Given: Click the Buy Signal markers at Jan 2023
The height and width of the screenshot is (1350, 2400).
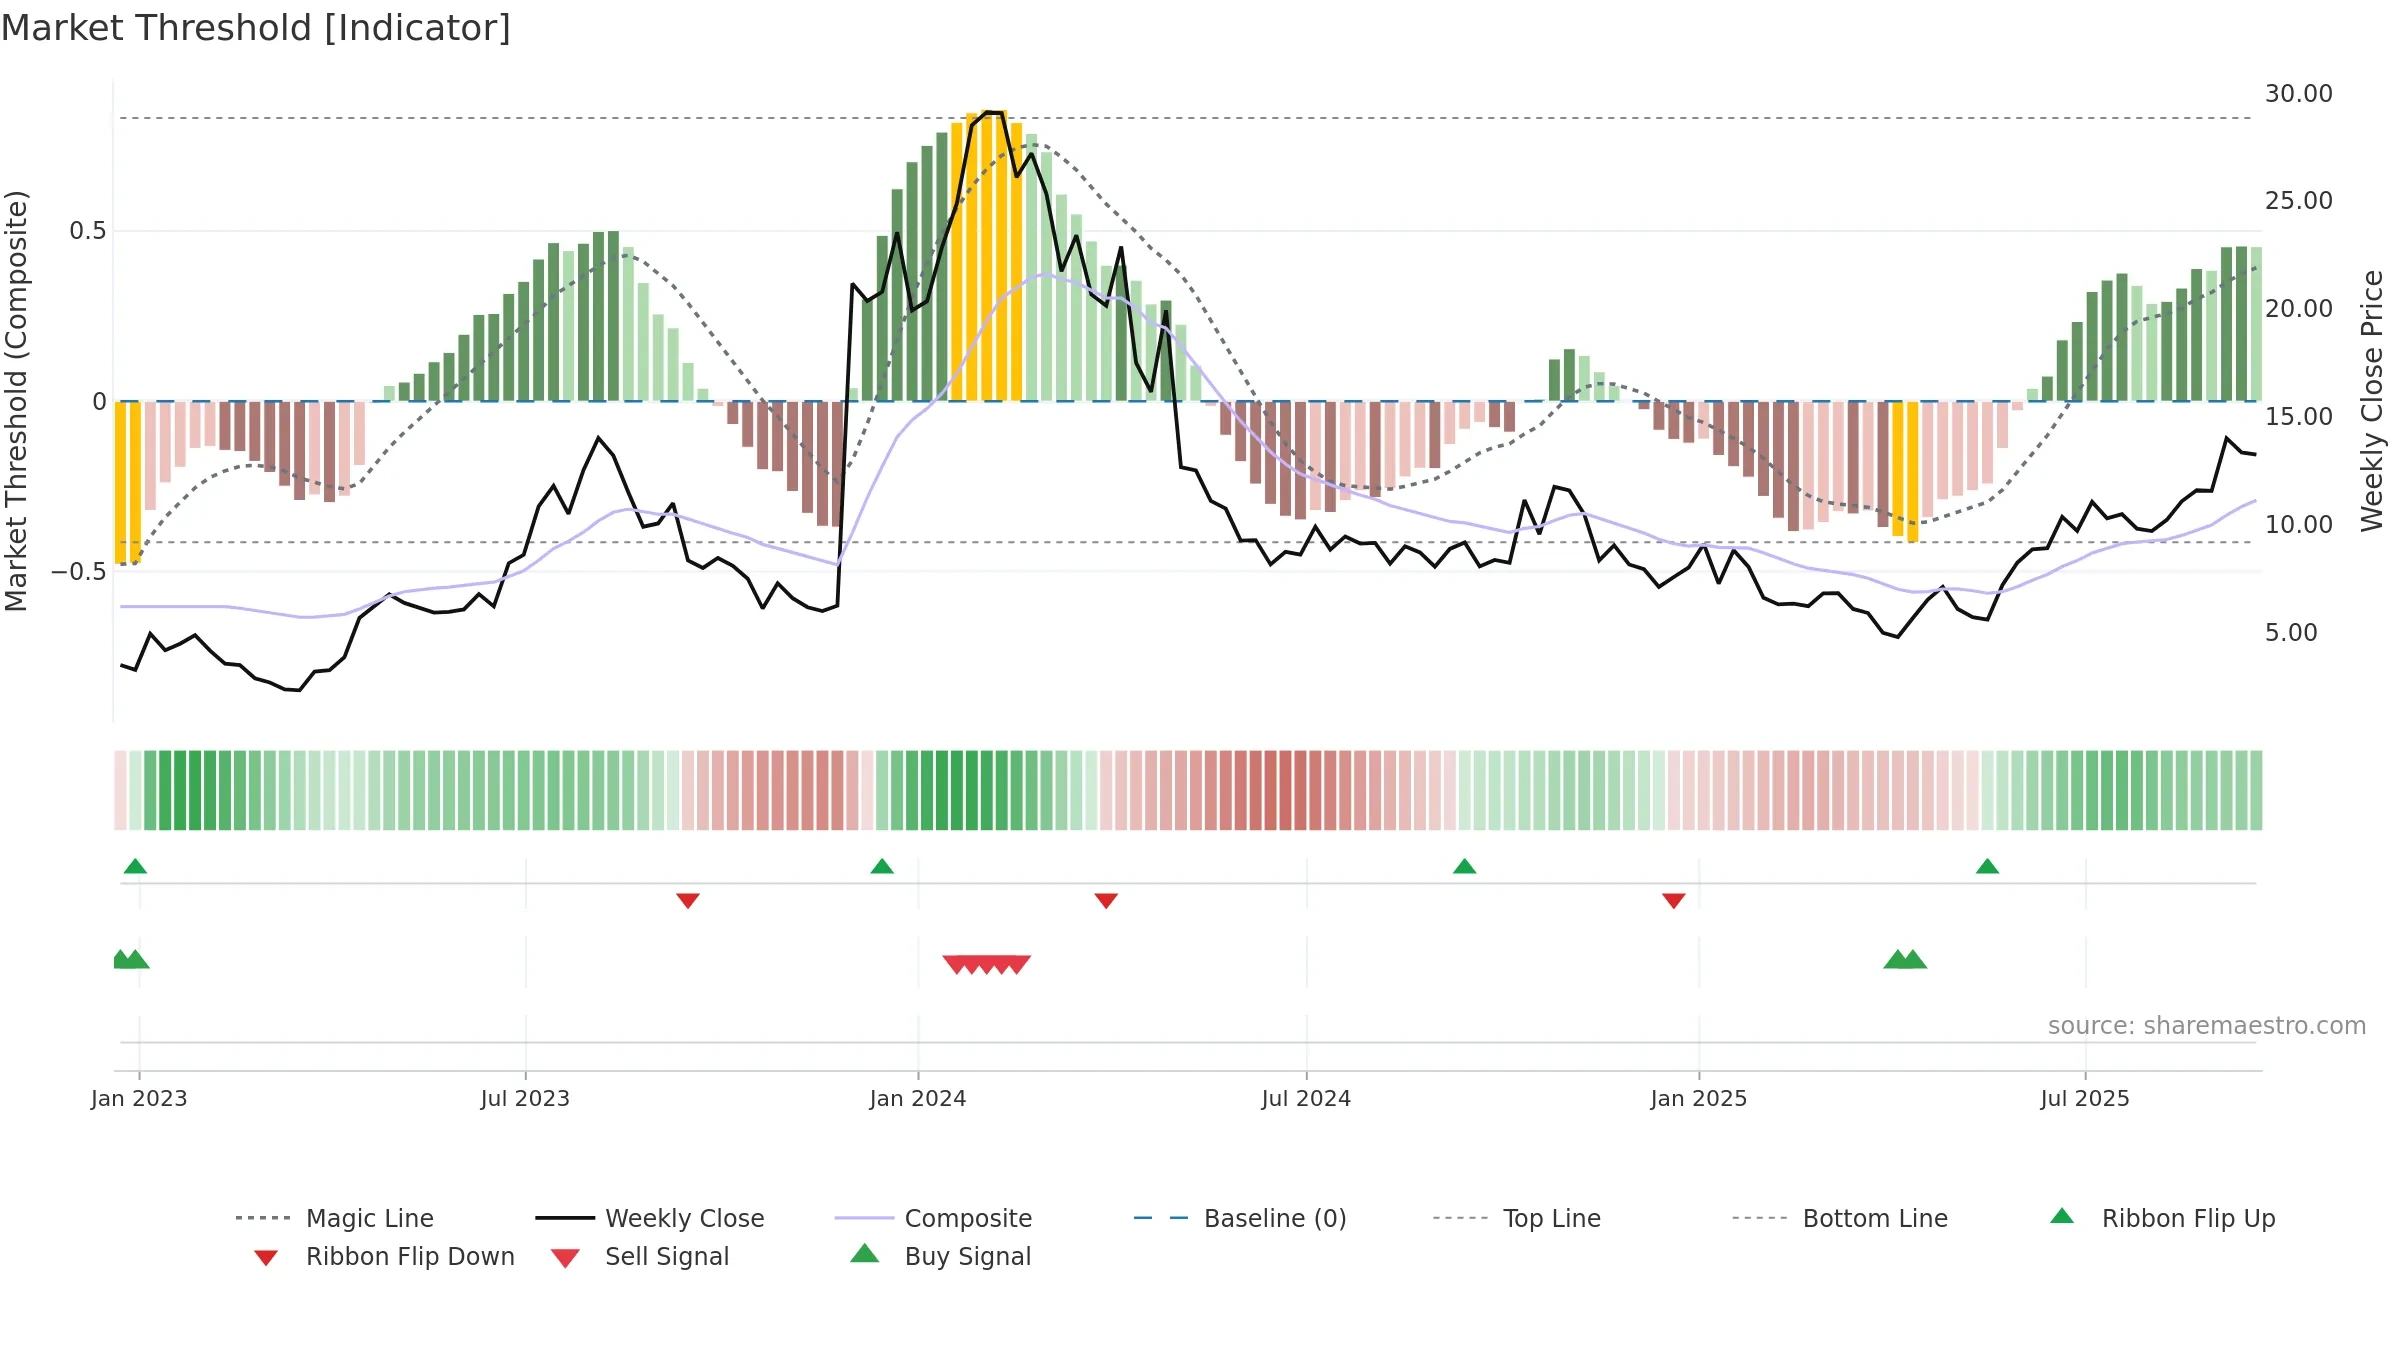Looking at the screenshot, I should 131,959.
